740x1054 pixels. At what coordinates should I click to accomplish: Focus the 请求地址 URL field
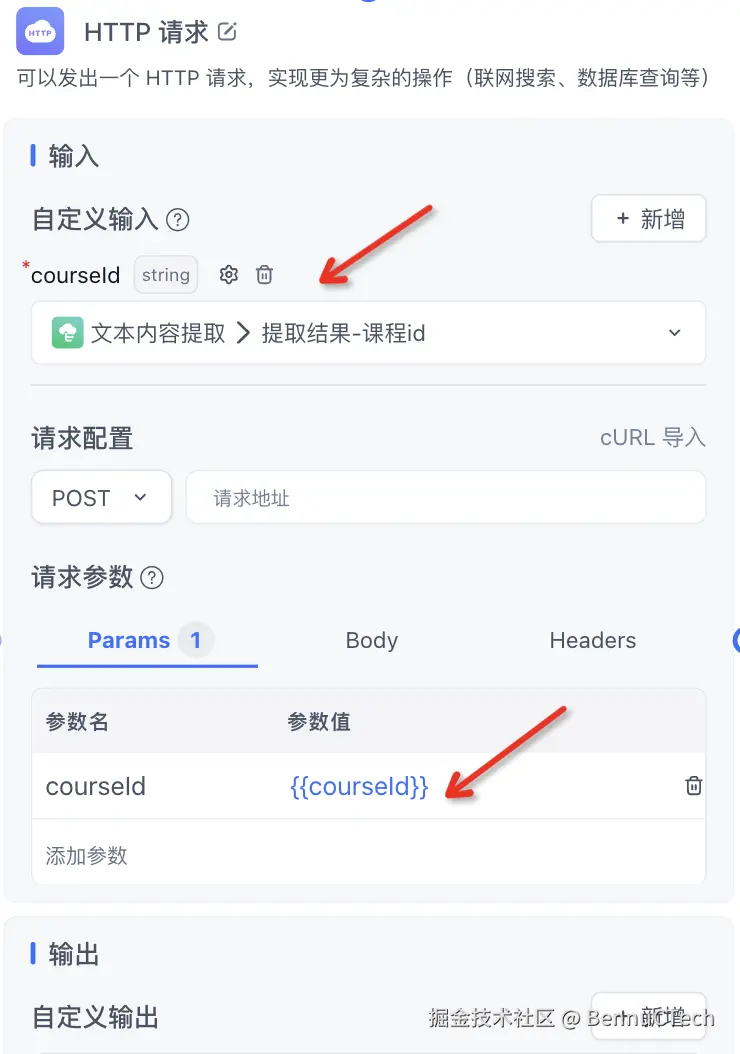446,497
